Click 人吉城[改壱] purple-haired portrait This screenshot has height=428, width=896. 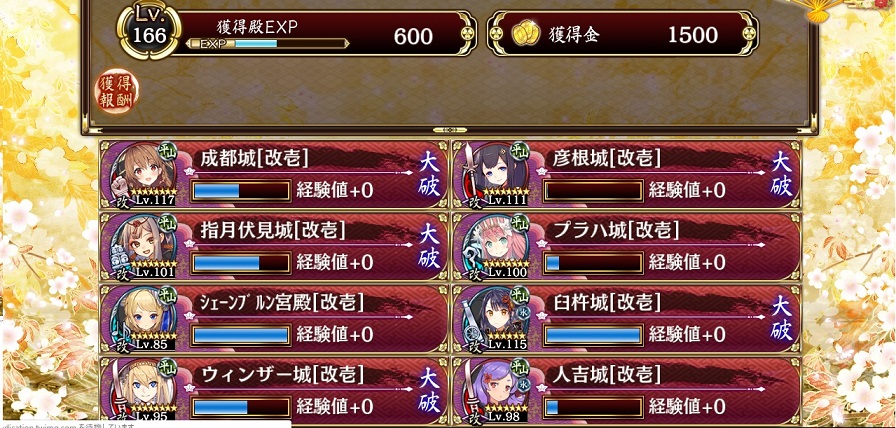point(495,390)
